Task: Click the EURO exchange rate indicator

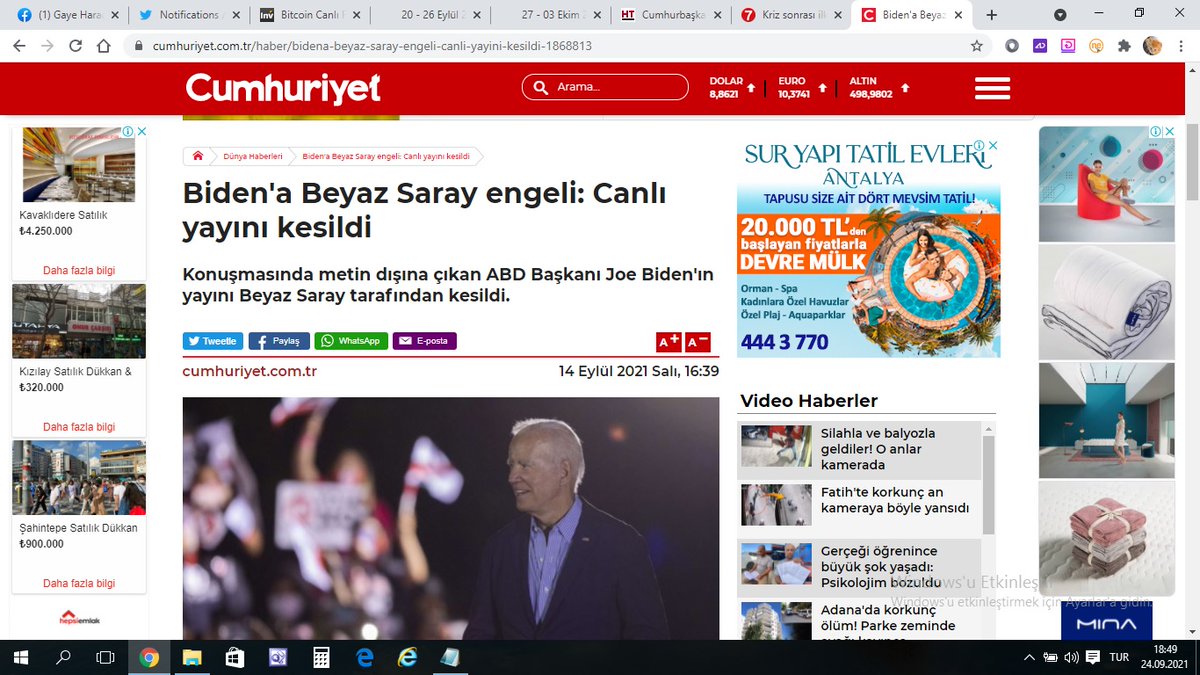Action: [x=802, y=88]
